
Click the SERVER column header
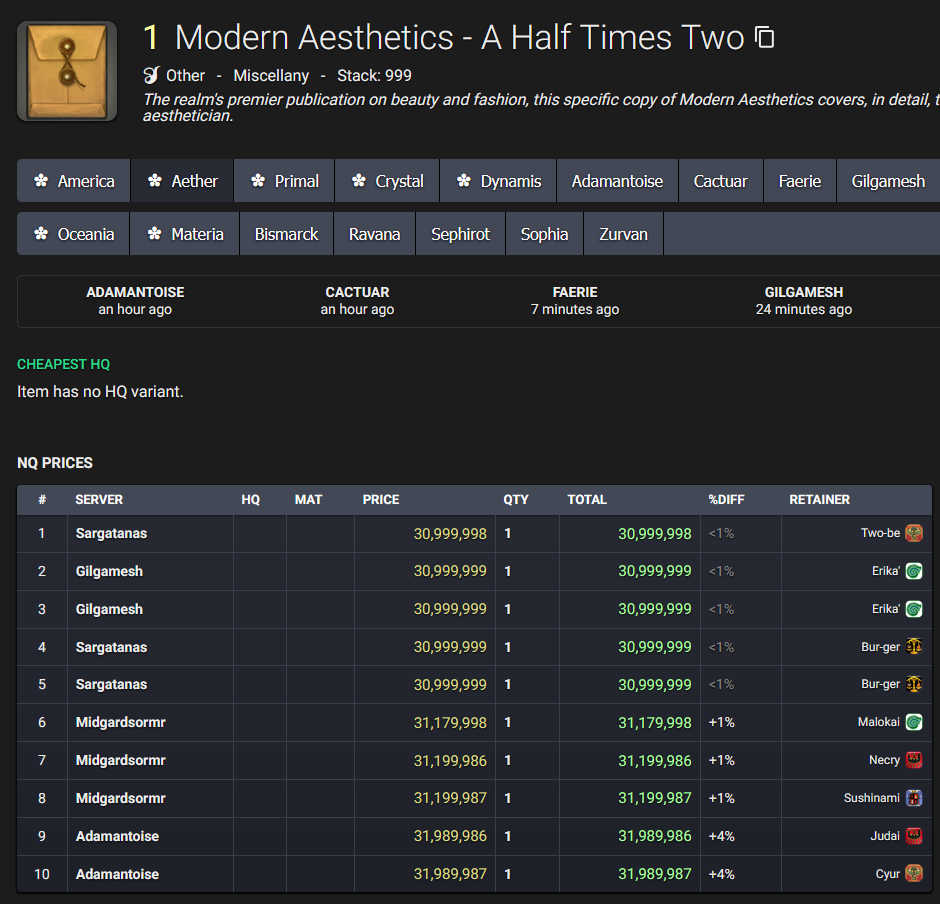point(99,499)
